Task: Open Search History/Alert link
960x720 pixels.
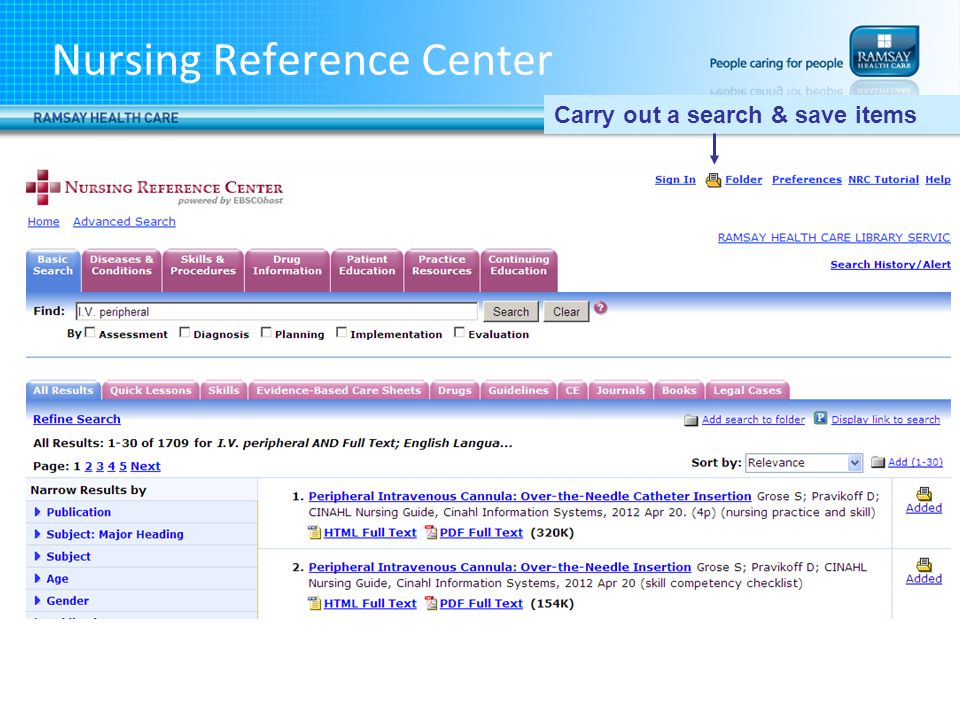Action: coord(890,264)
